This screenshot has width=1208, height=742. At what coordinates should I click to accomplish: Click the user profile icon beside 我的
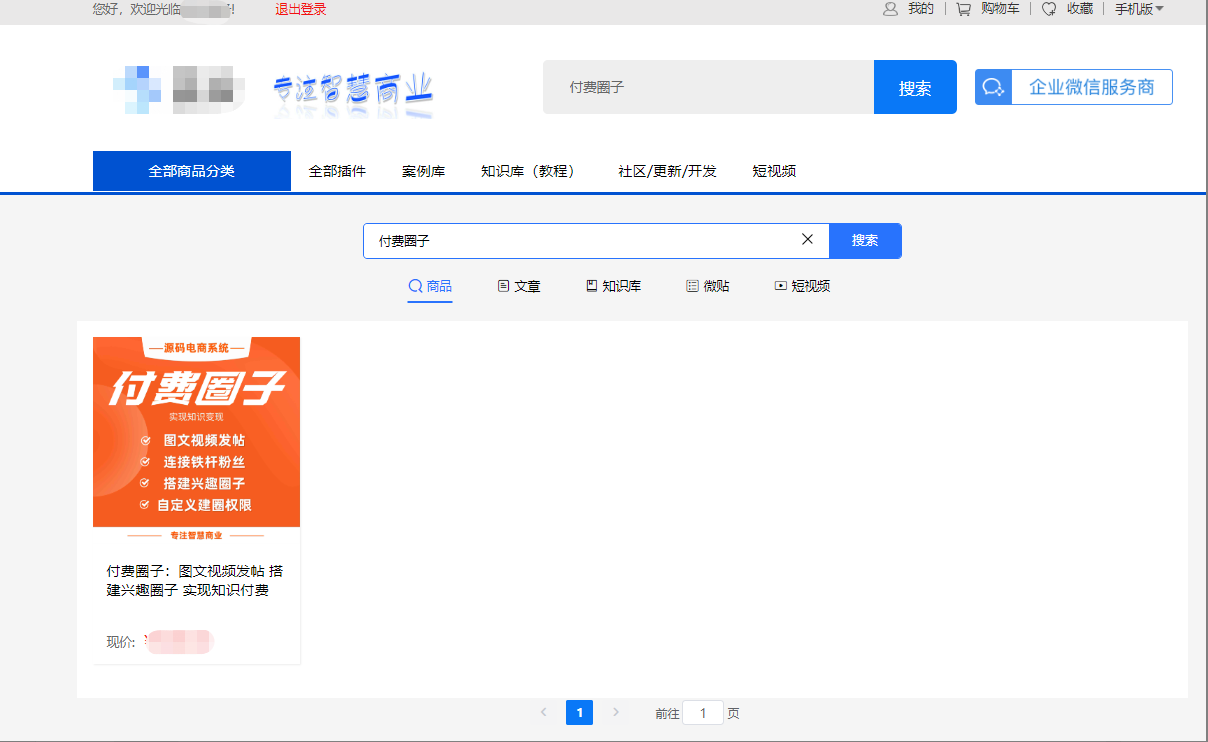(x=890, y=9)
